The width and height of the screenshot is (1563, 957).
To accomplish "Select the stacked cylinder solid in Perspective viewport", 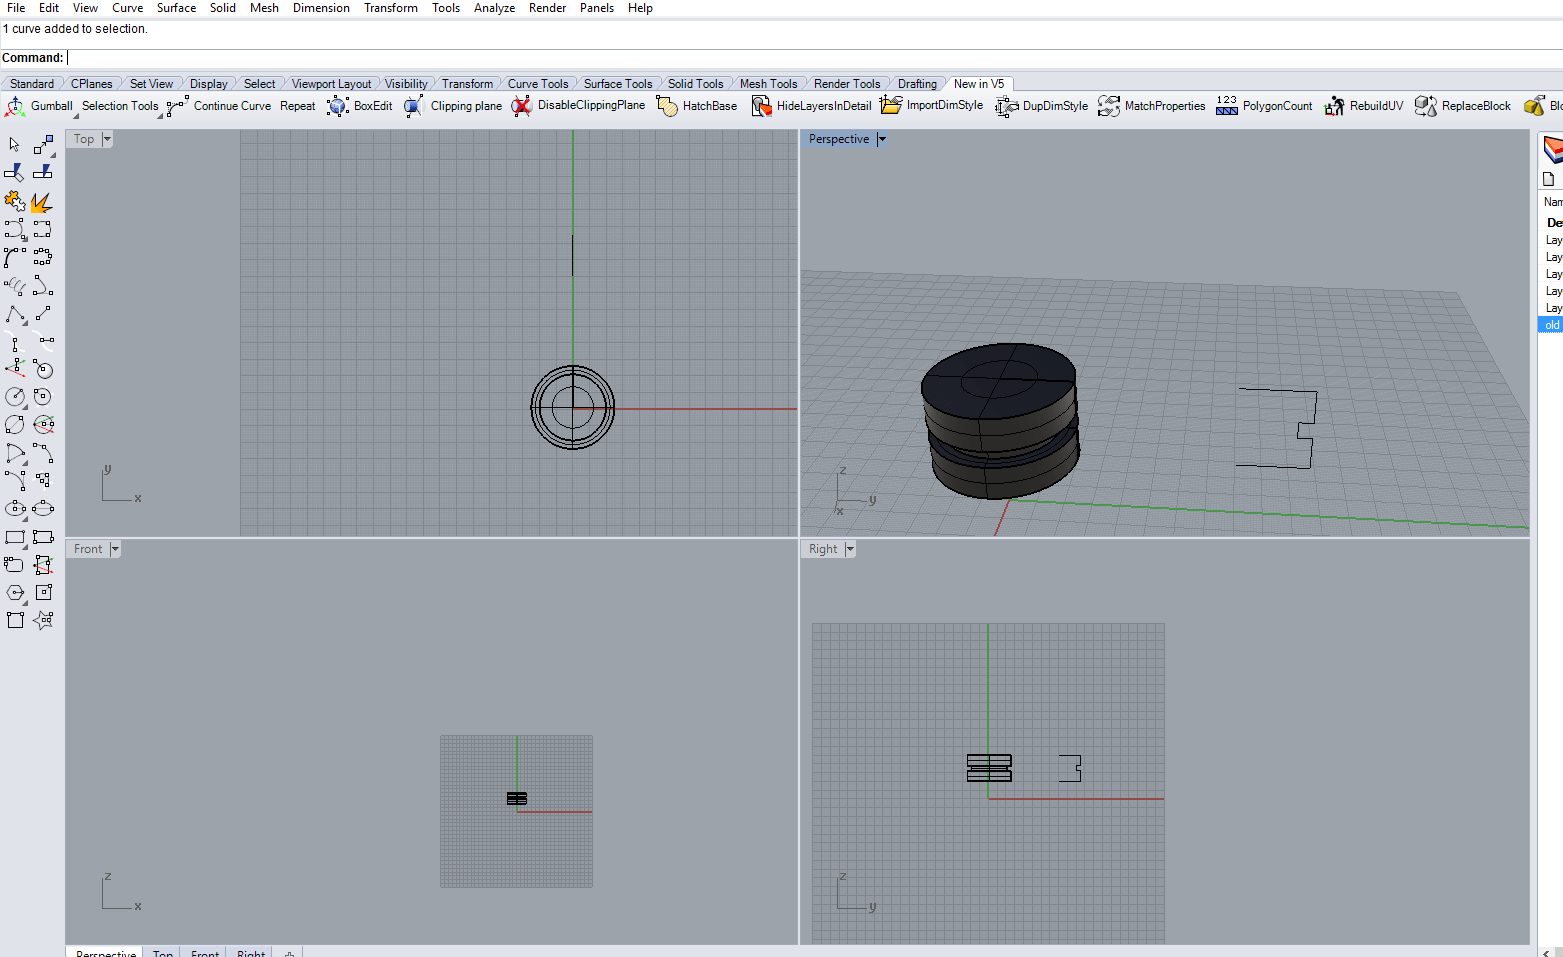I will 1000,420.
